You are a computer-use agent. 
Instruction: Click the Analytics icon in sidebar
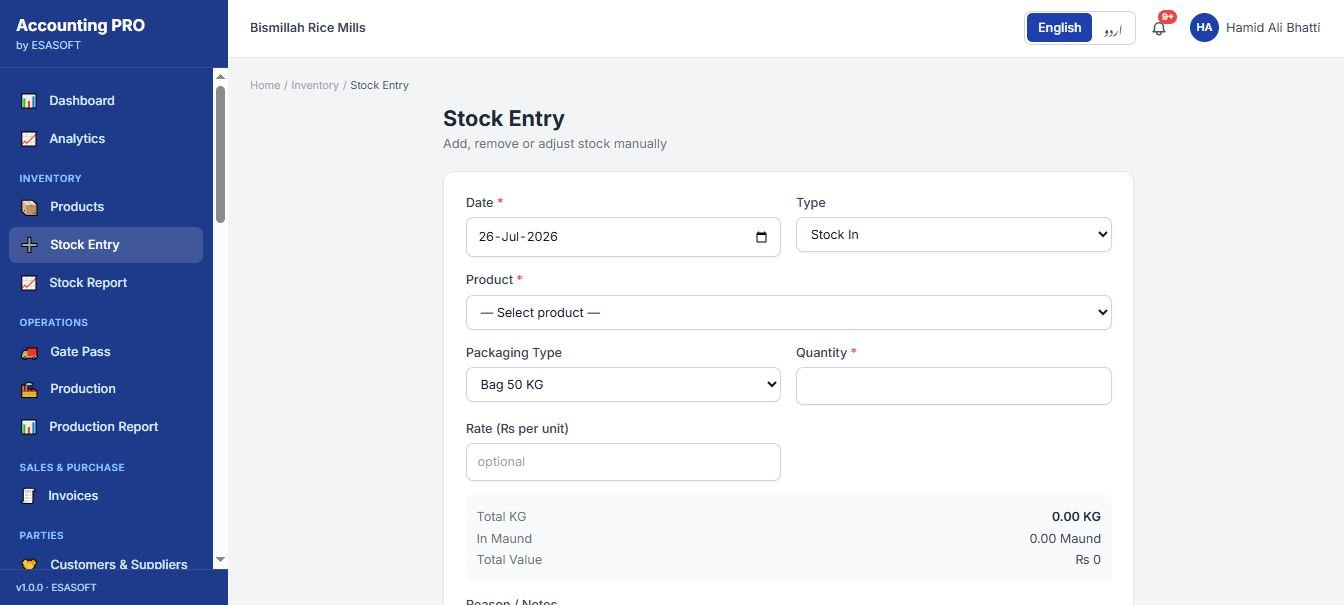(x=29, y=139)
